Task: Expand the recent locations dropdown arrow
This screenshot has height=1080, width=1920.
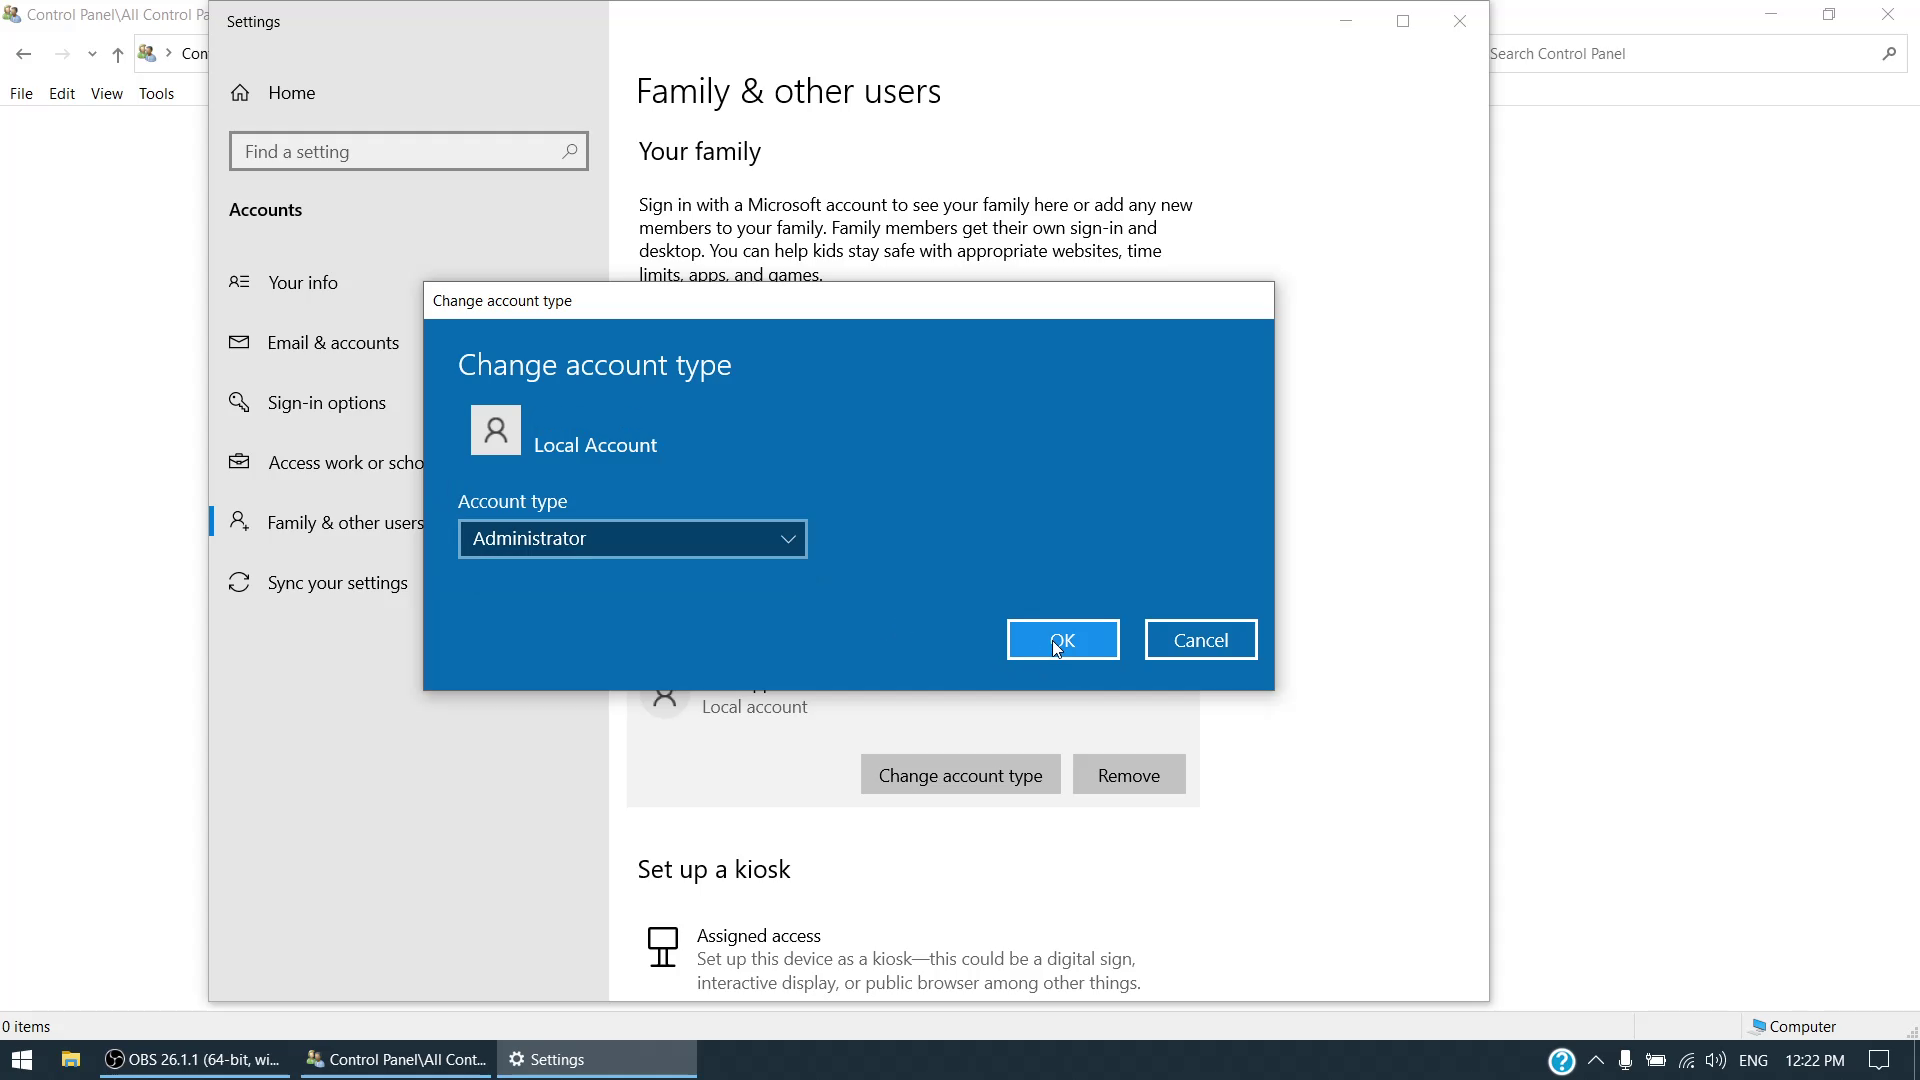Action: coord(92,54)
